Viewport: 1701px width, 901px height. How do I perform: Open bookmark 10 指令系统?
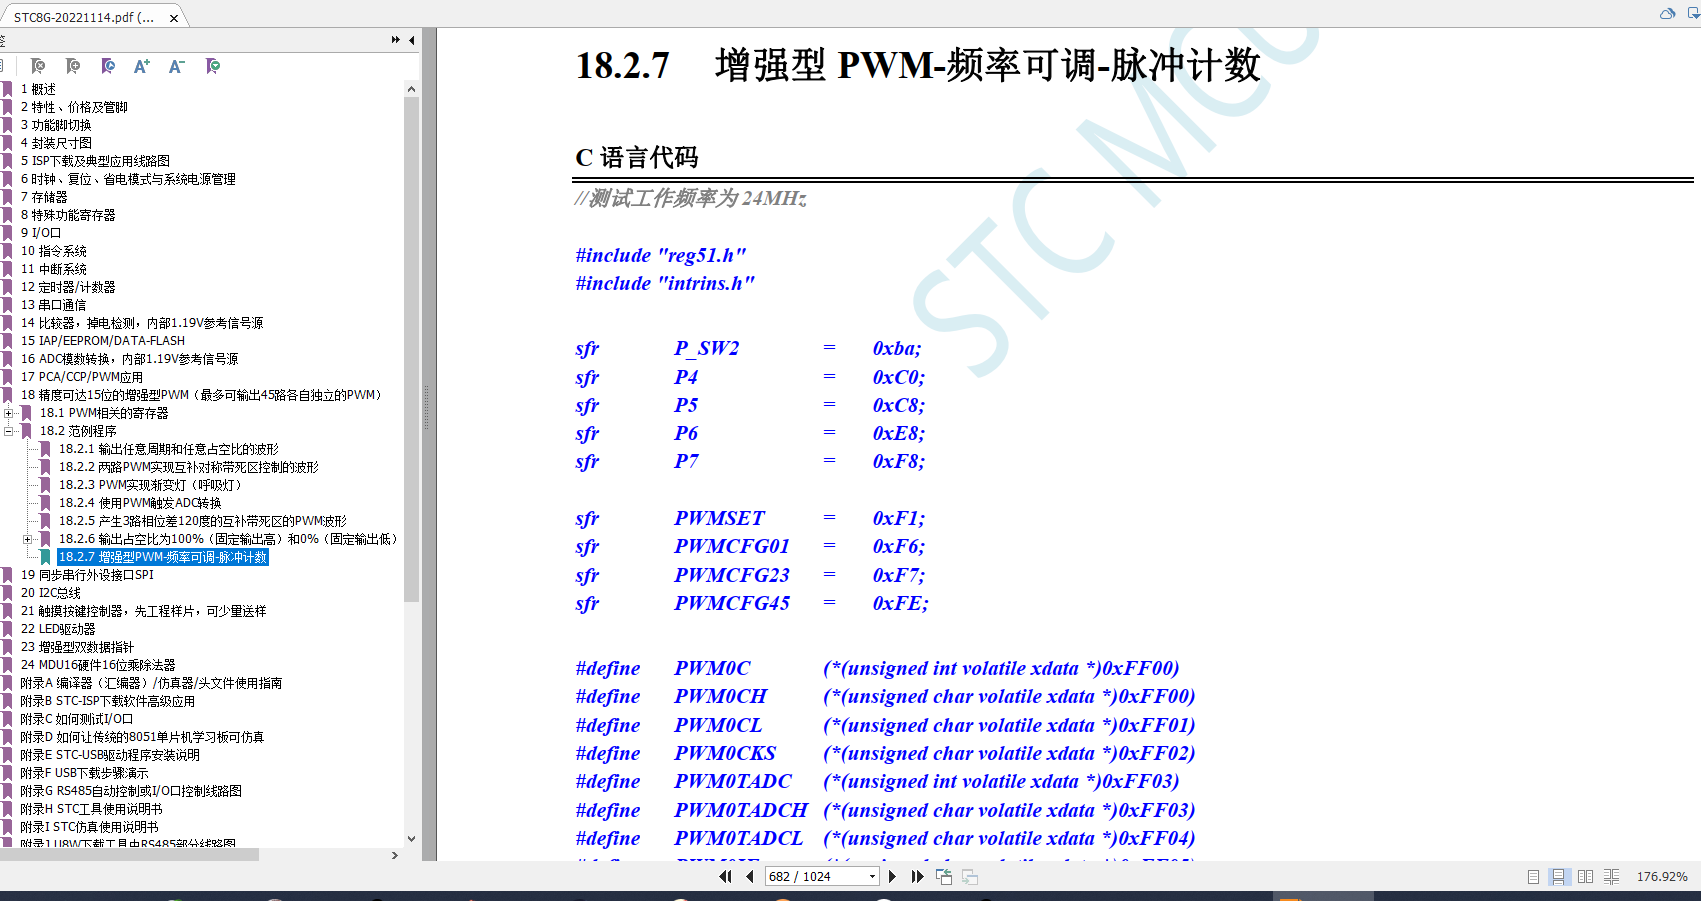coord(54,251)
